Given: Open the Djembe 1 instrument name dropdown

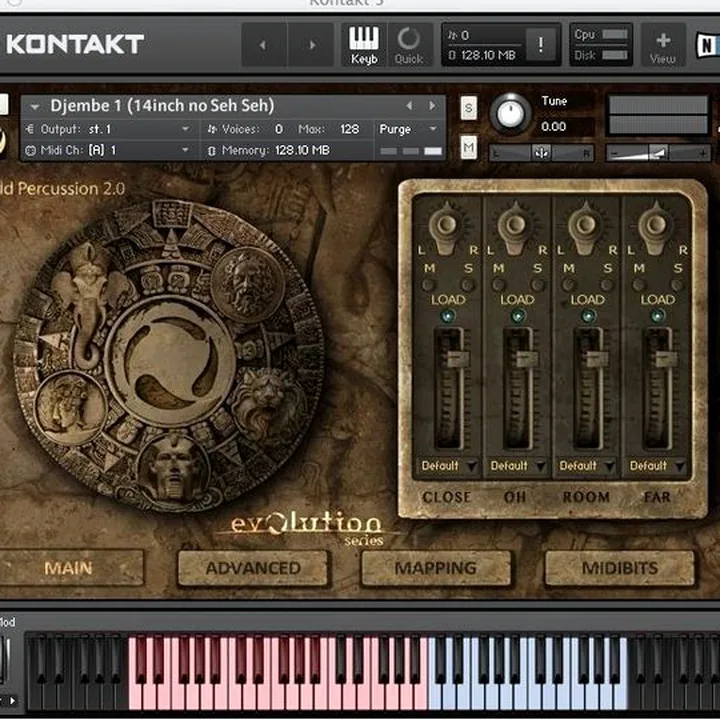Looking at the screenshot, I should click(34, 107).
